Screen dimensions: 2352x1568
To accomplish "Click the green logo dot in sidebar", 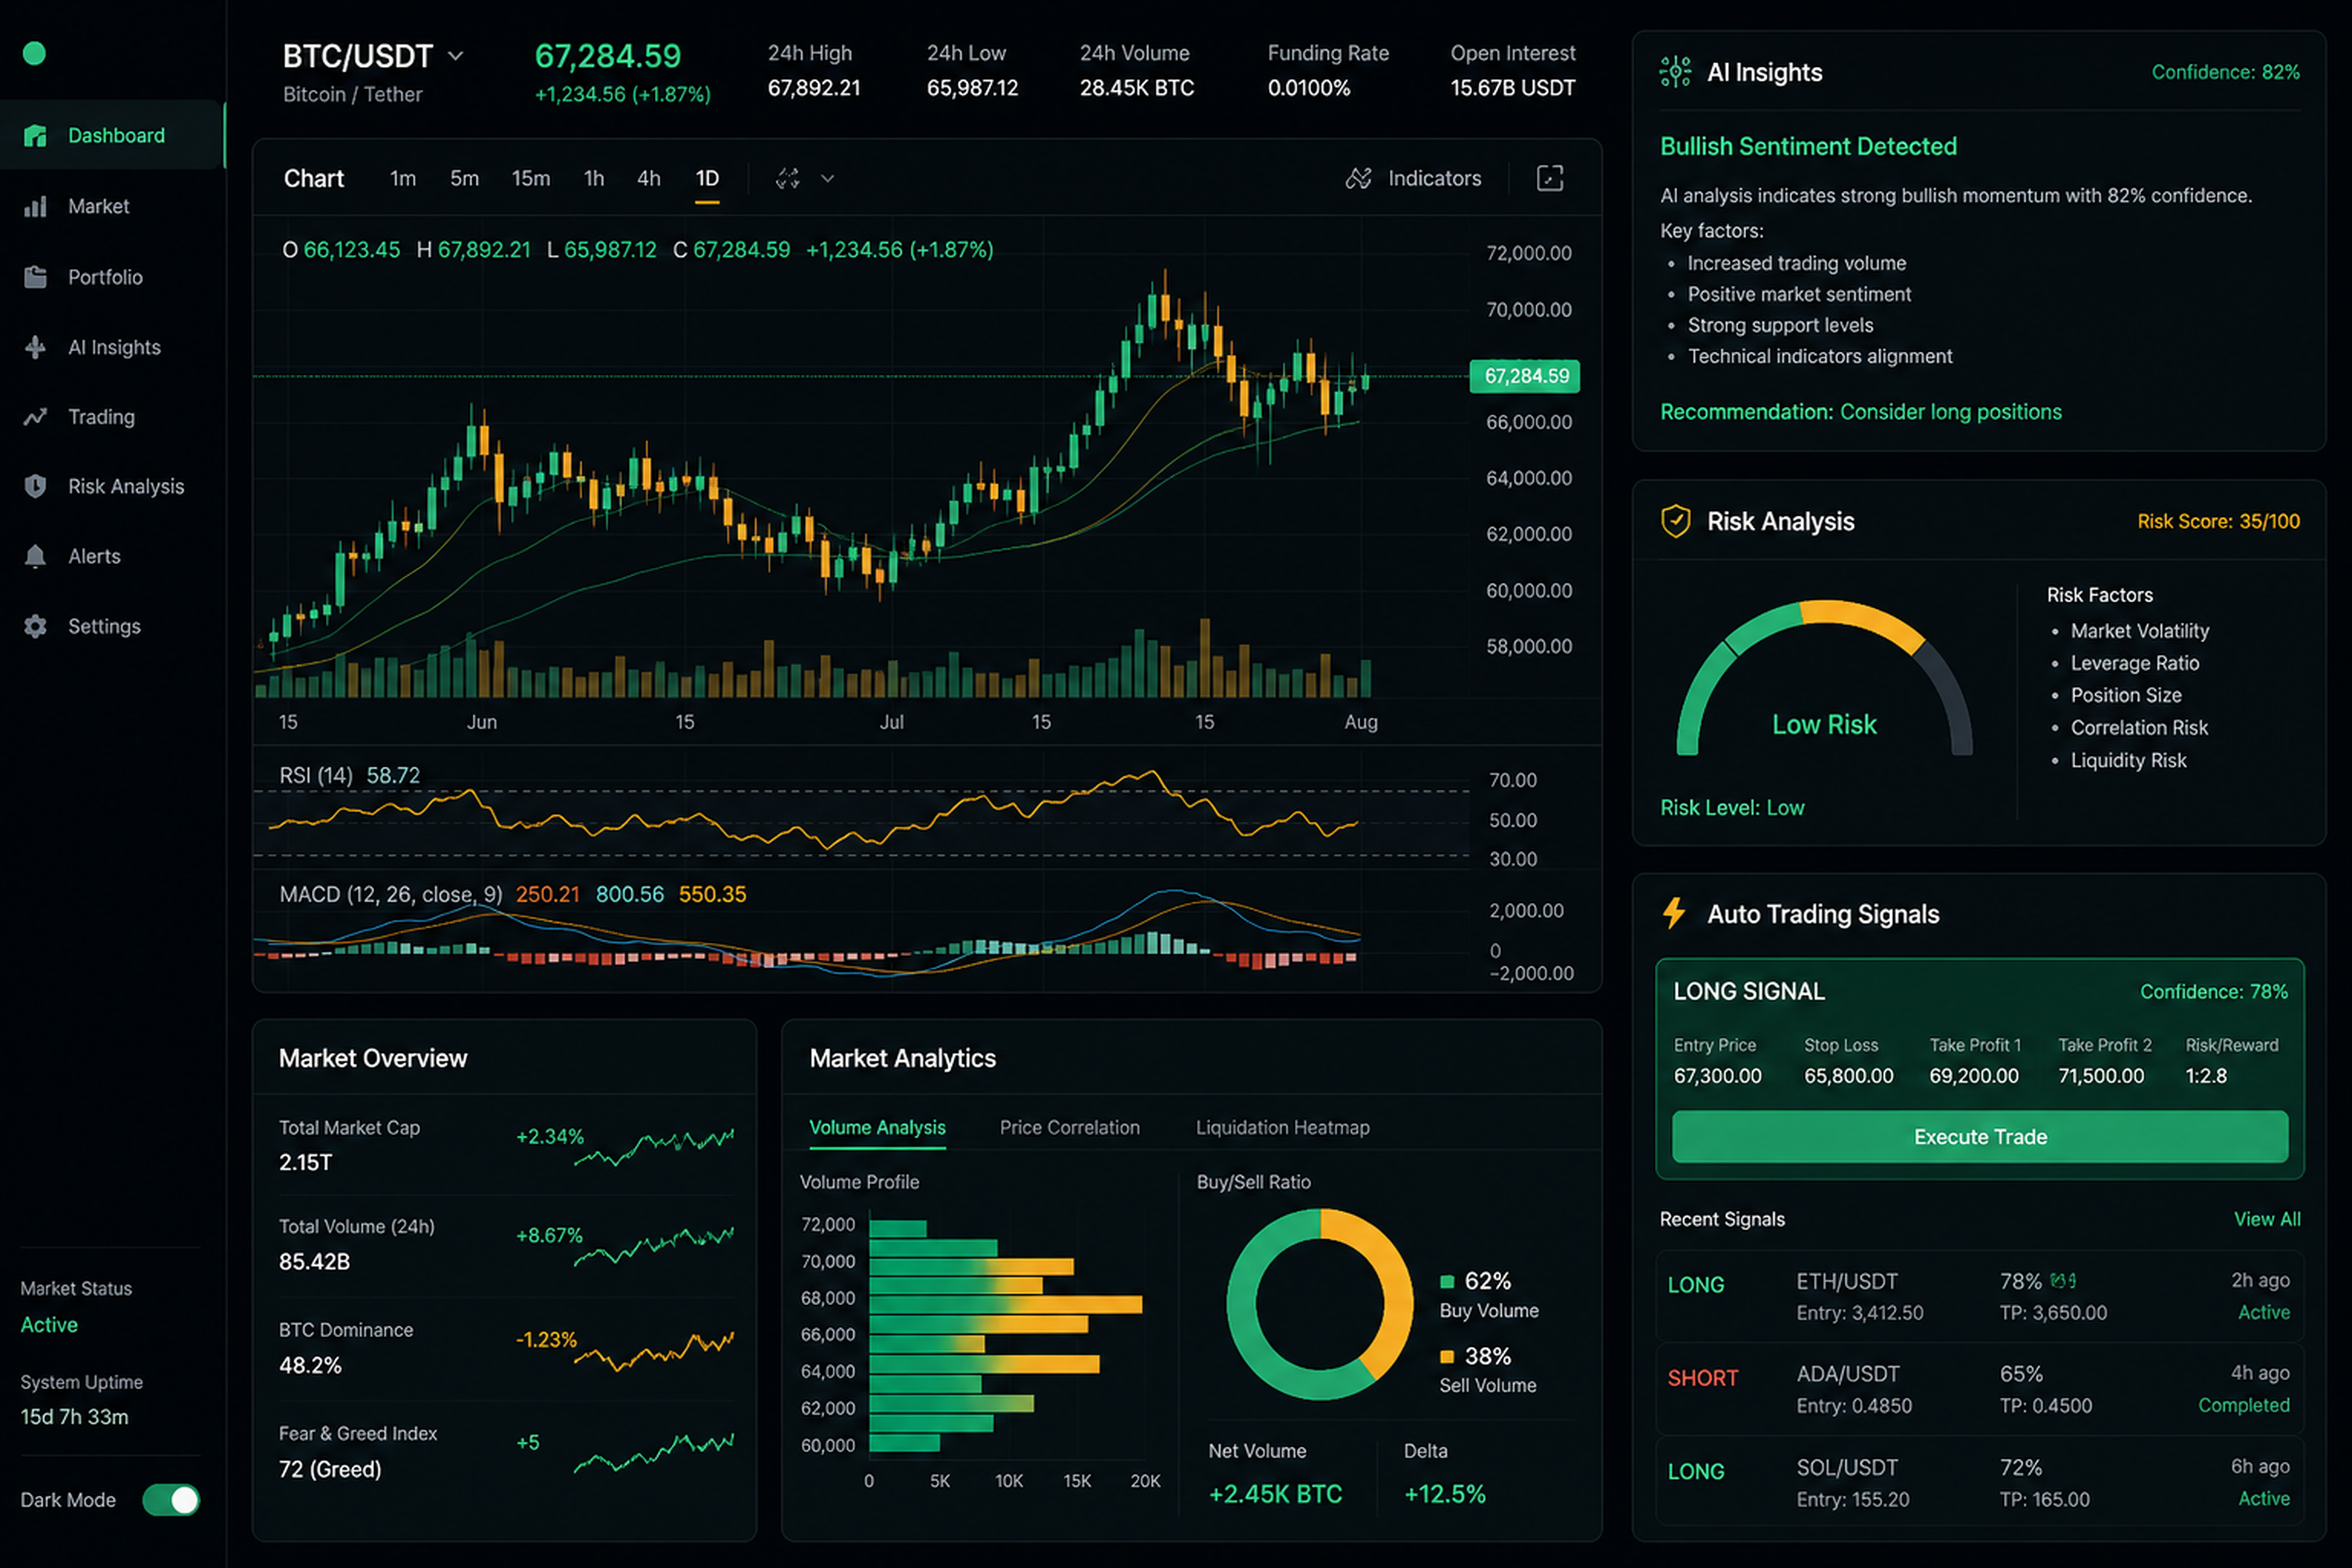I will 34,54.
